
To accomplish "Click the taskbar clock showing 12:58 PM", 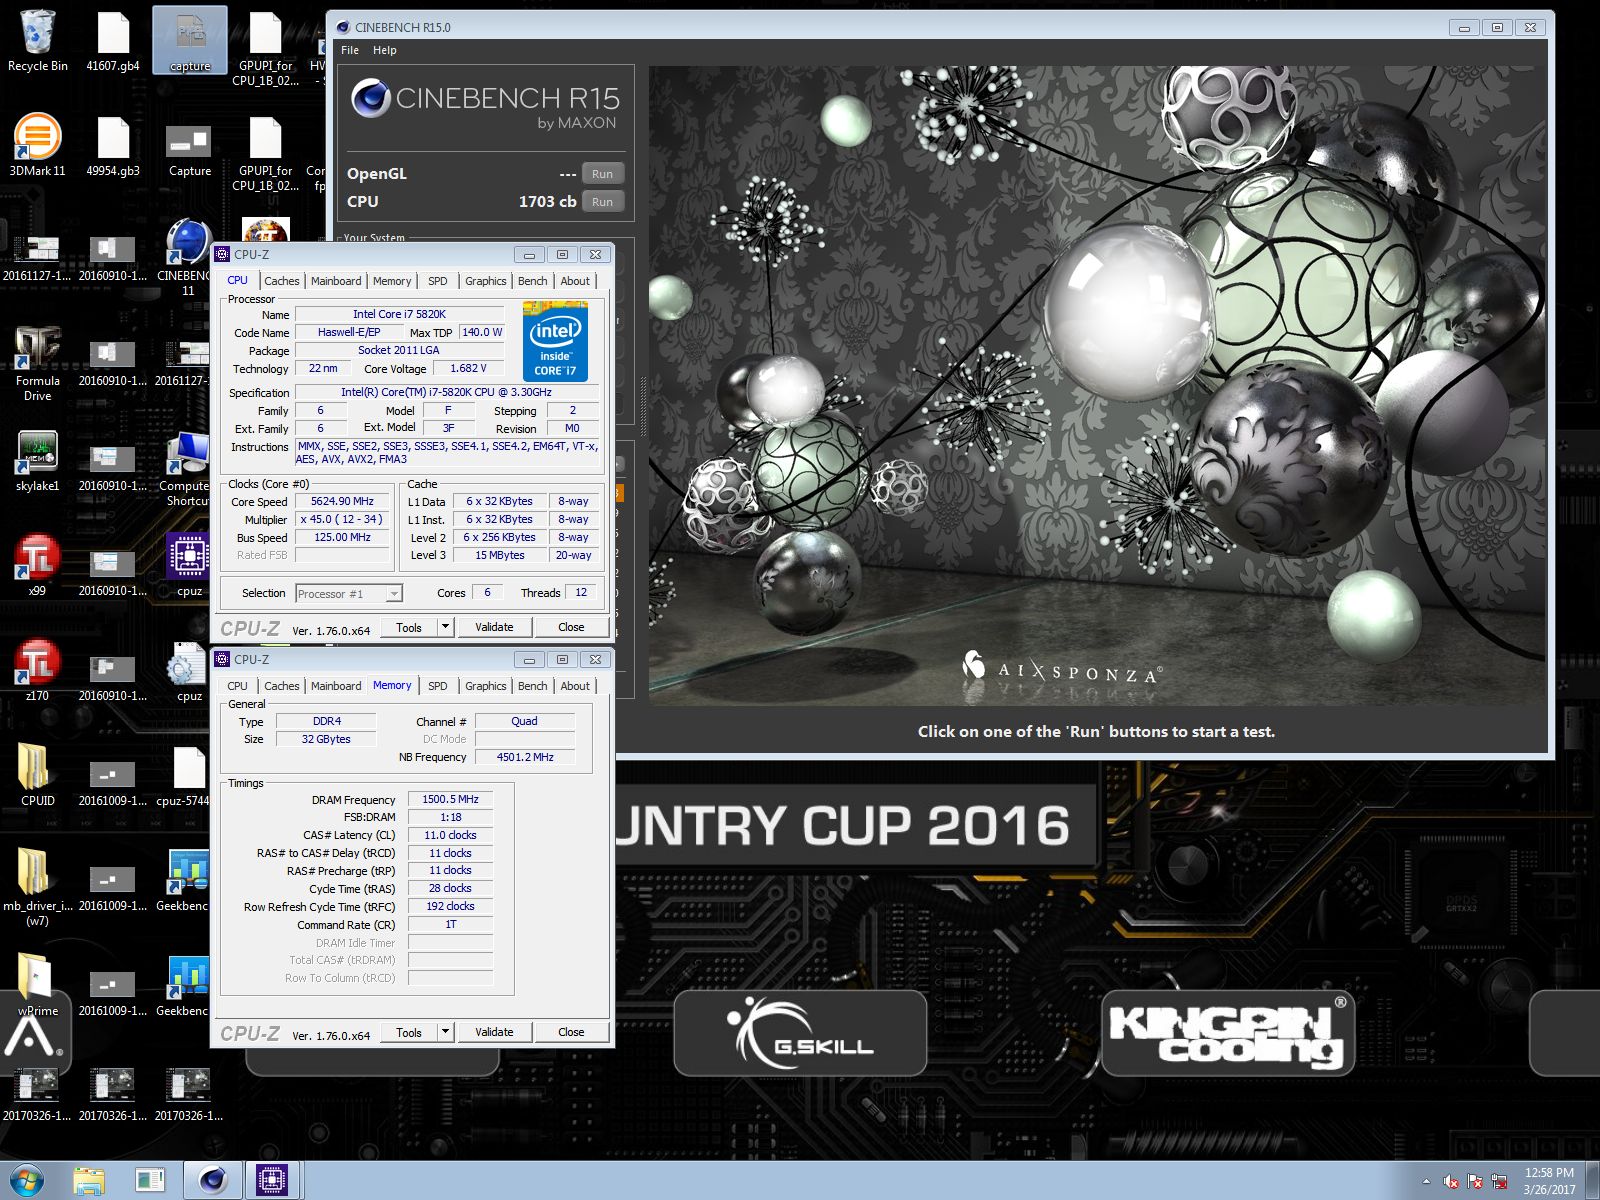I will pos(1549,1181).
